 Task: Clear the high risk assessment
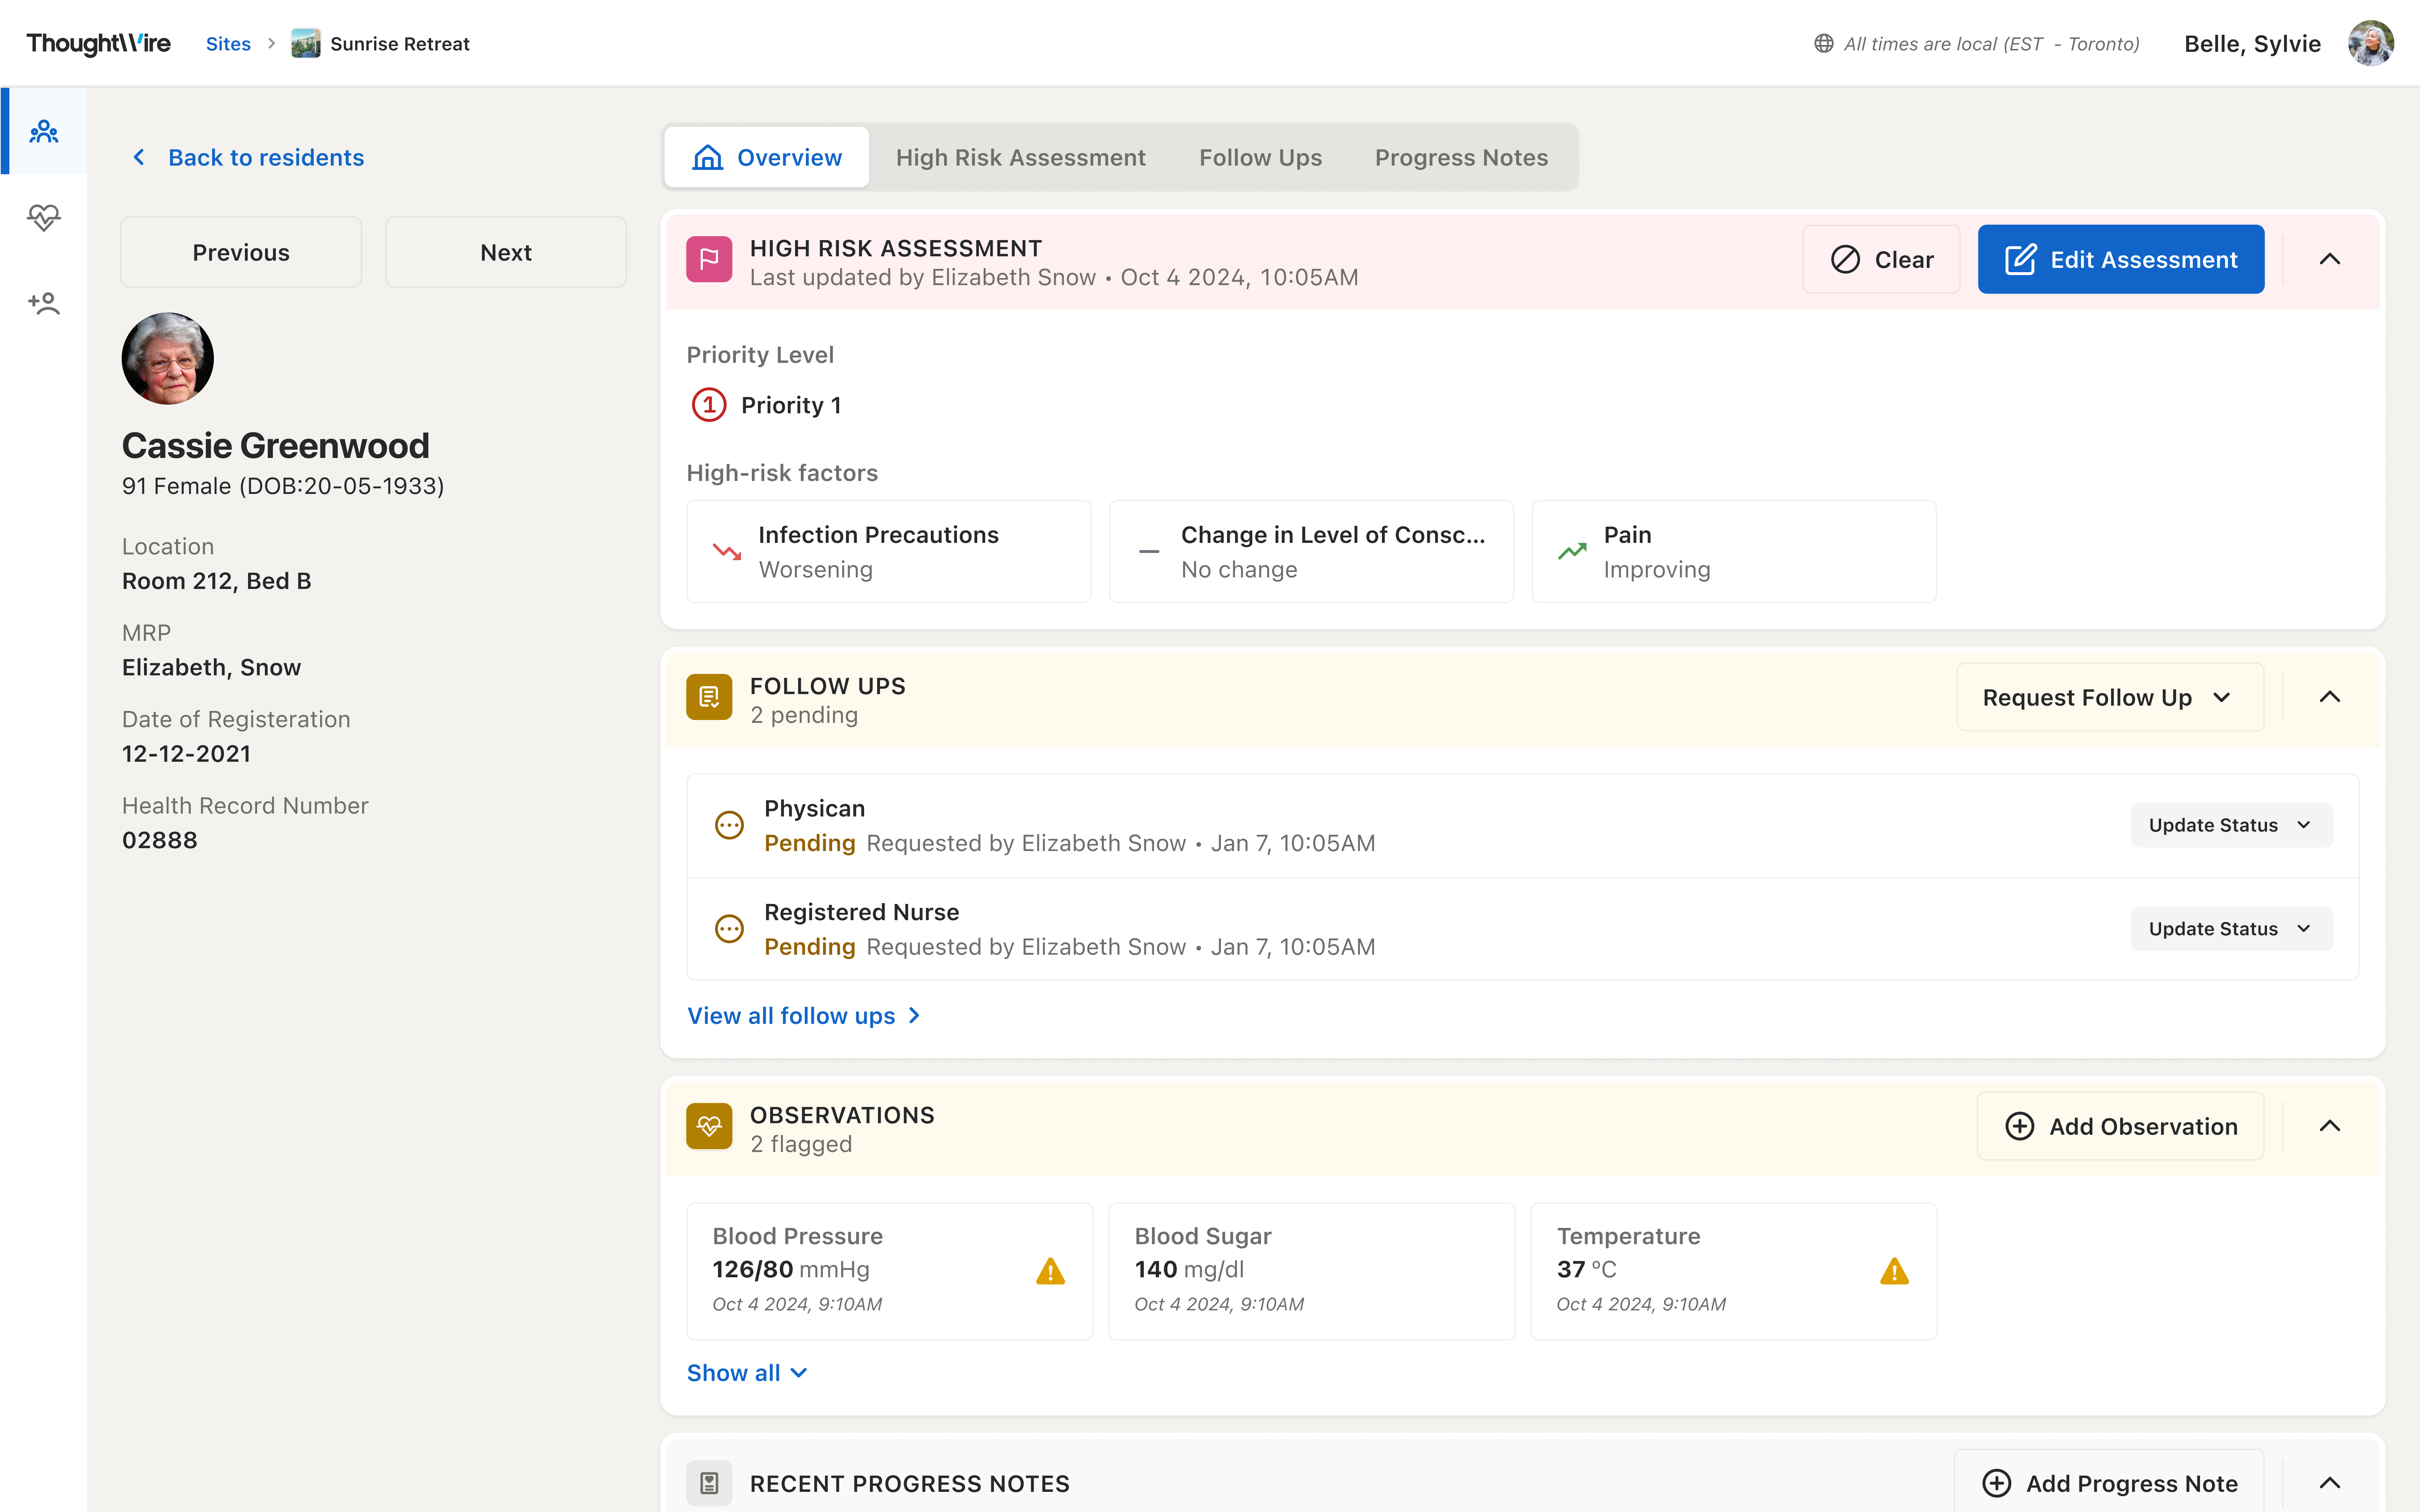[1881, 259]
